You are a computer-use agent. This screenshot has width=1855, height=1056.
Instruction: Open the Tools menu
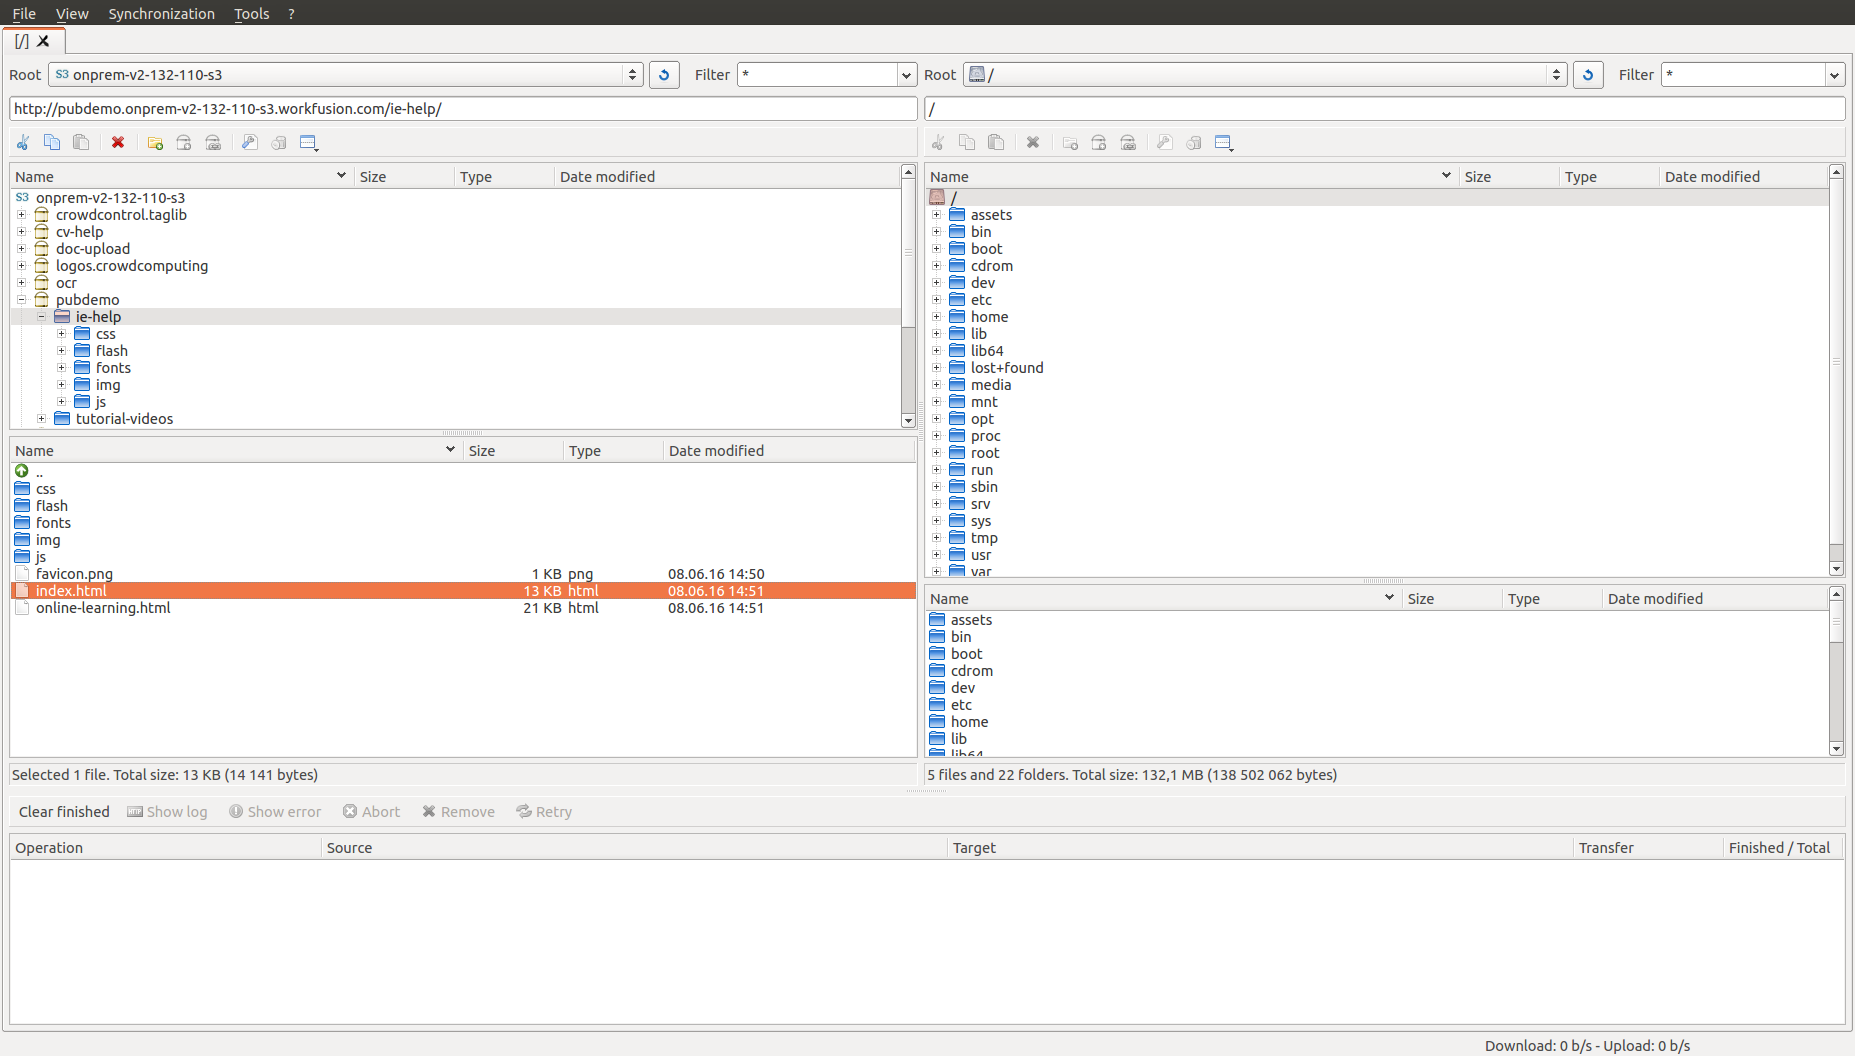pyautogui.click(x=252, y=13)
